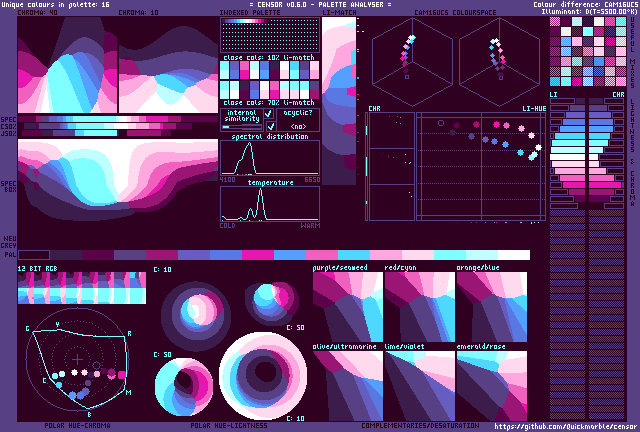Image resolution: width=640 pixels, height=432 pixels.
Task: Pick the sky blue PAL swatch right of hot magenta
Action: 290,255
